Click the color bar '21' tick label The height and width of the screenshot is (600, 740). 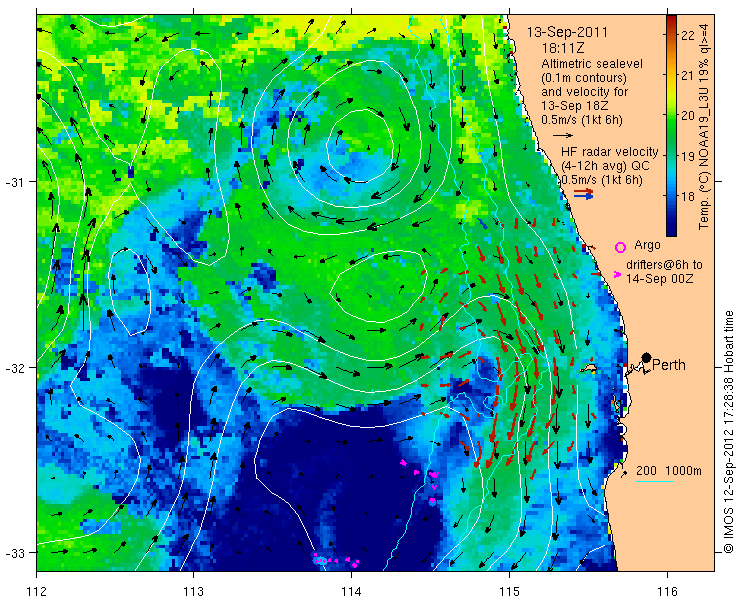click(x=688, y=76)
